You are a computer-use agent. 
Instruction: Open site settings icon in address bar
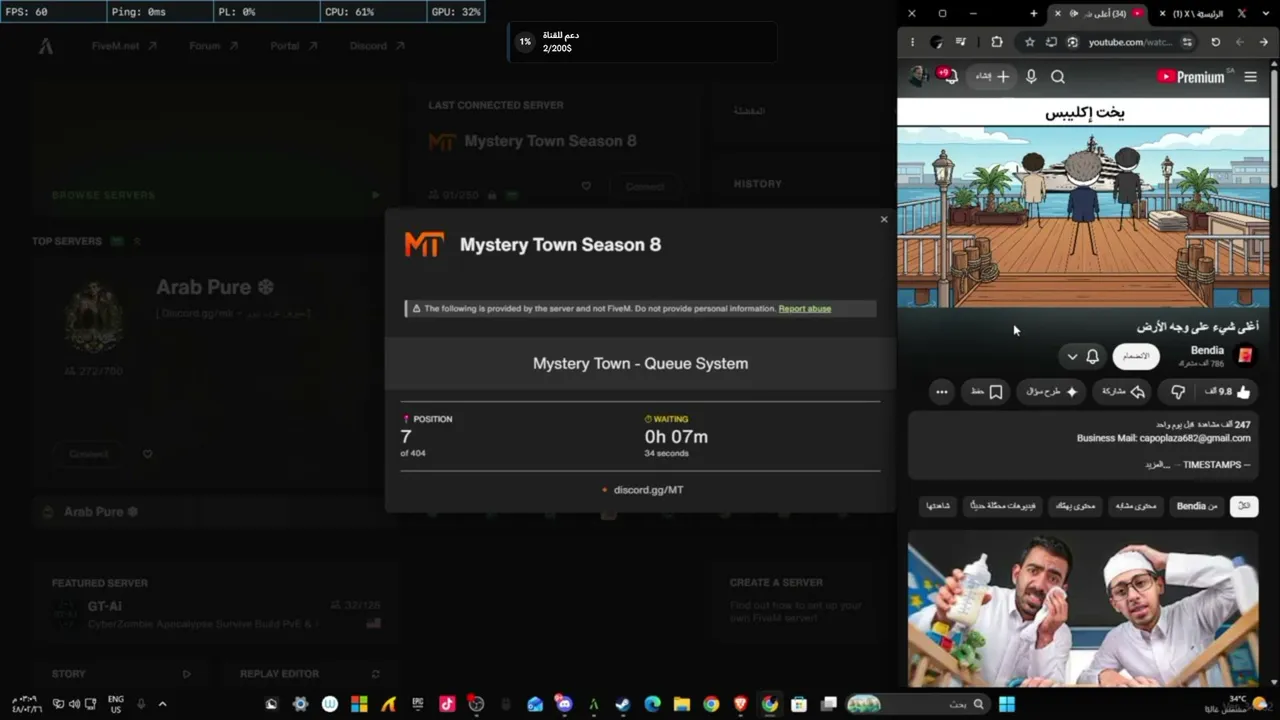click(x=1187, y=42)
